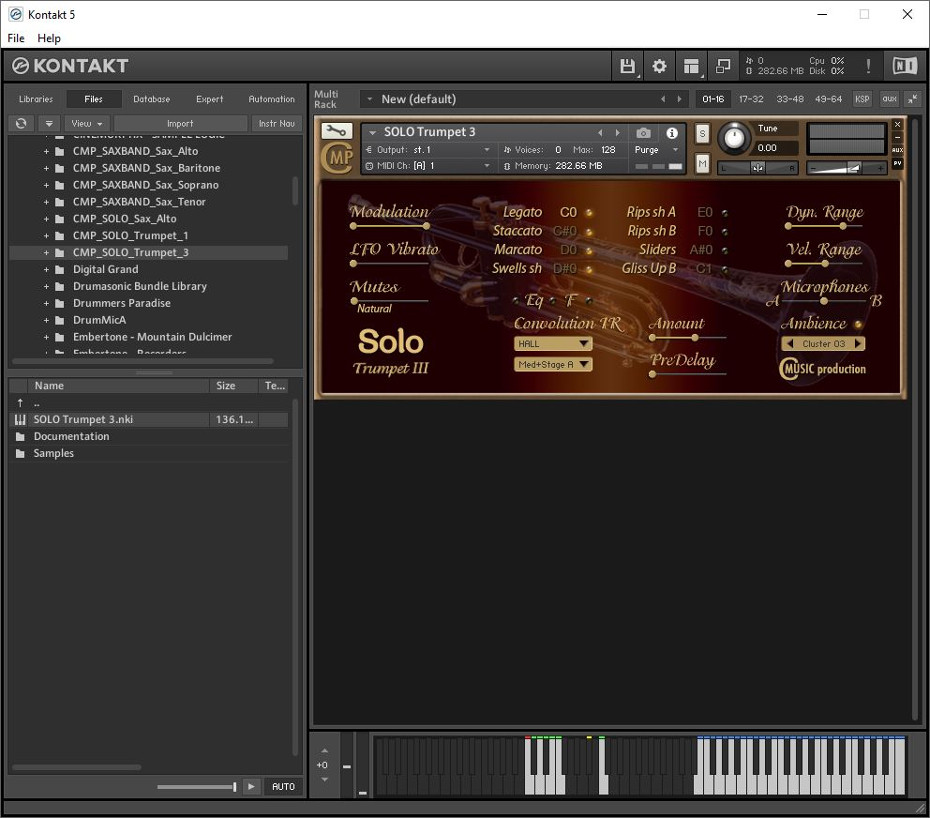Toggle the rack minimize arrows icon
This screenshot has height=818, width=930.
click(x=913, y=99)
